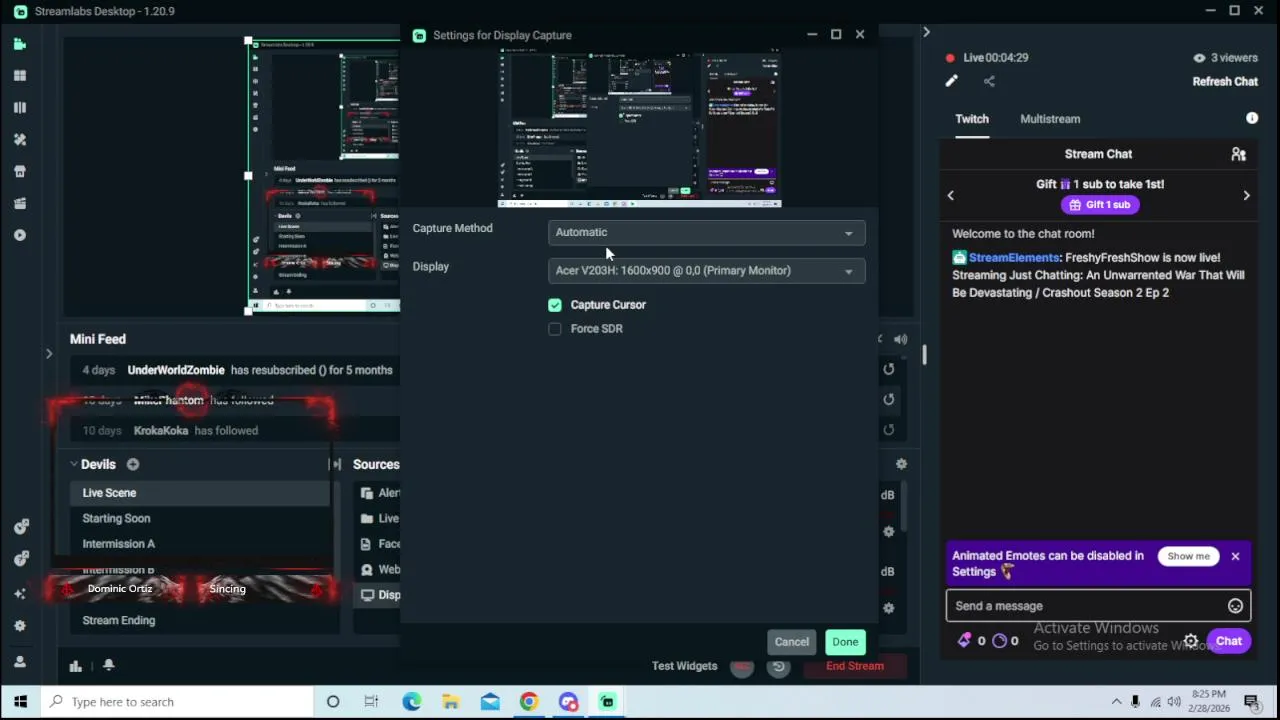Click the Bits icon below message box
1280x720 pixels.
coord(964,641)
